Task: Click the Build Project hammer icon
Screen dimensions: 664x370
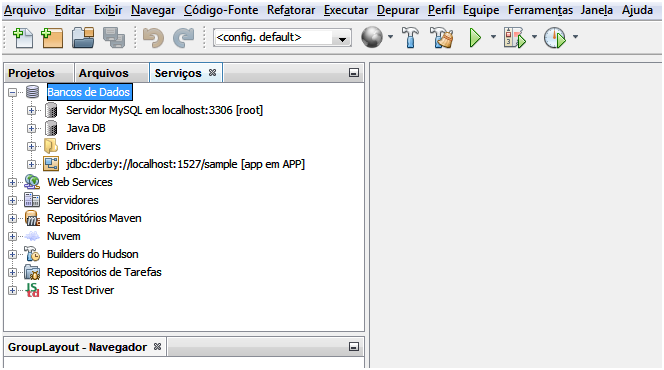Action: [410, 37]
